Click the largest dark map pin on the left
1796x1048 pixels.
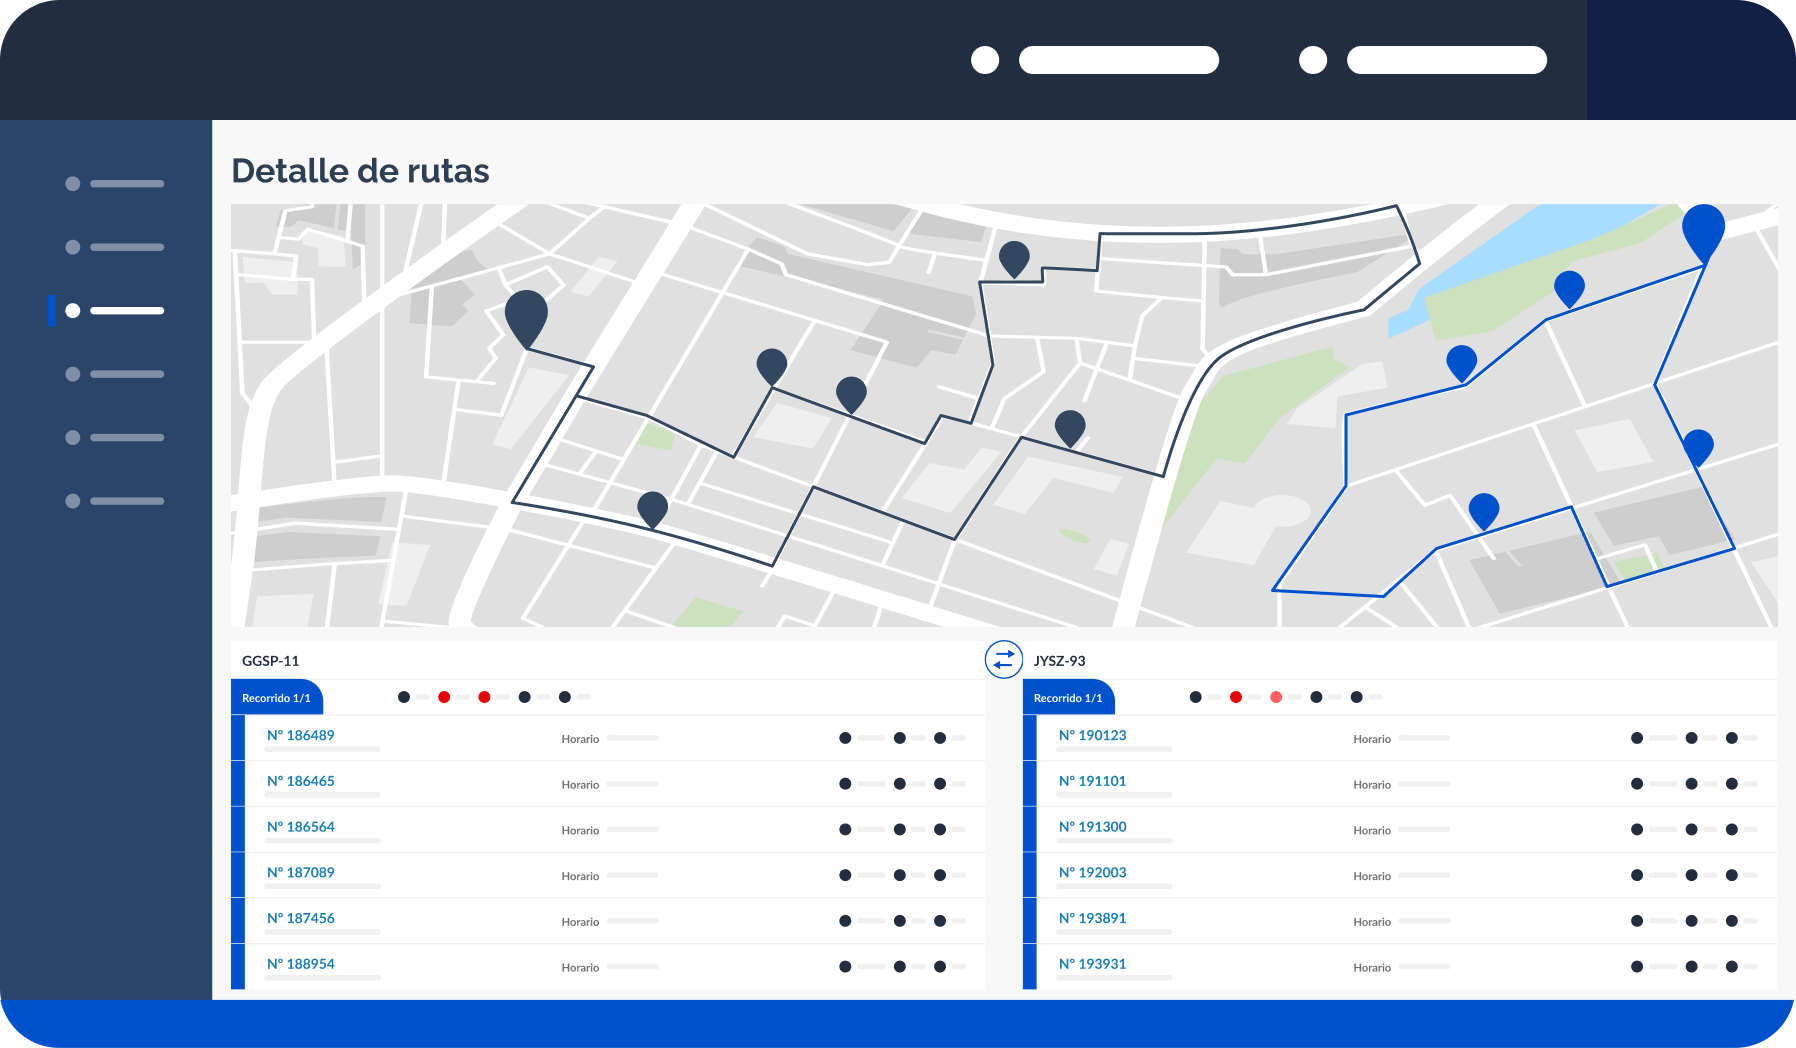click(526, 315)
